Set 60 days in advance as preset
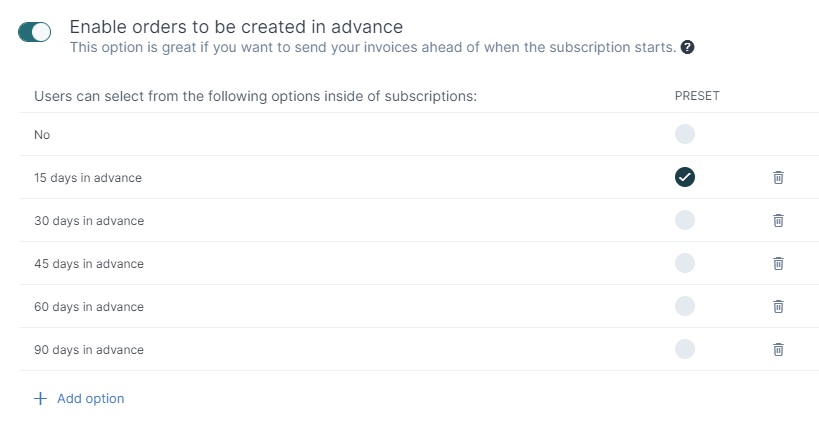The height and width of the screenshot is (421, 819). (685, 306)
